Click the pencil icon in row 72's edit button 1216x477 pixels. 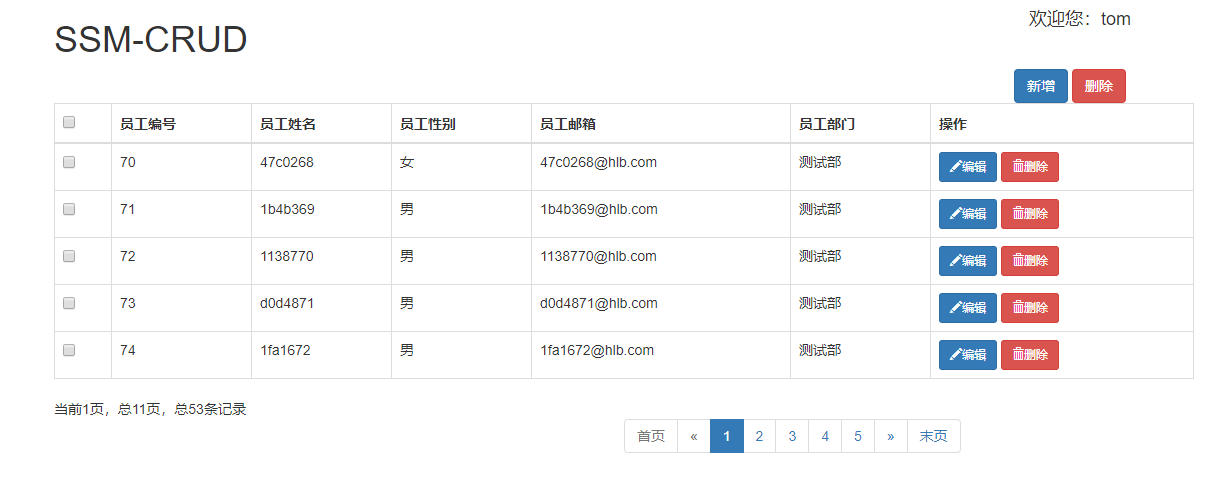[955, 261]
